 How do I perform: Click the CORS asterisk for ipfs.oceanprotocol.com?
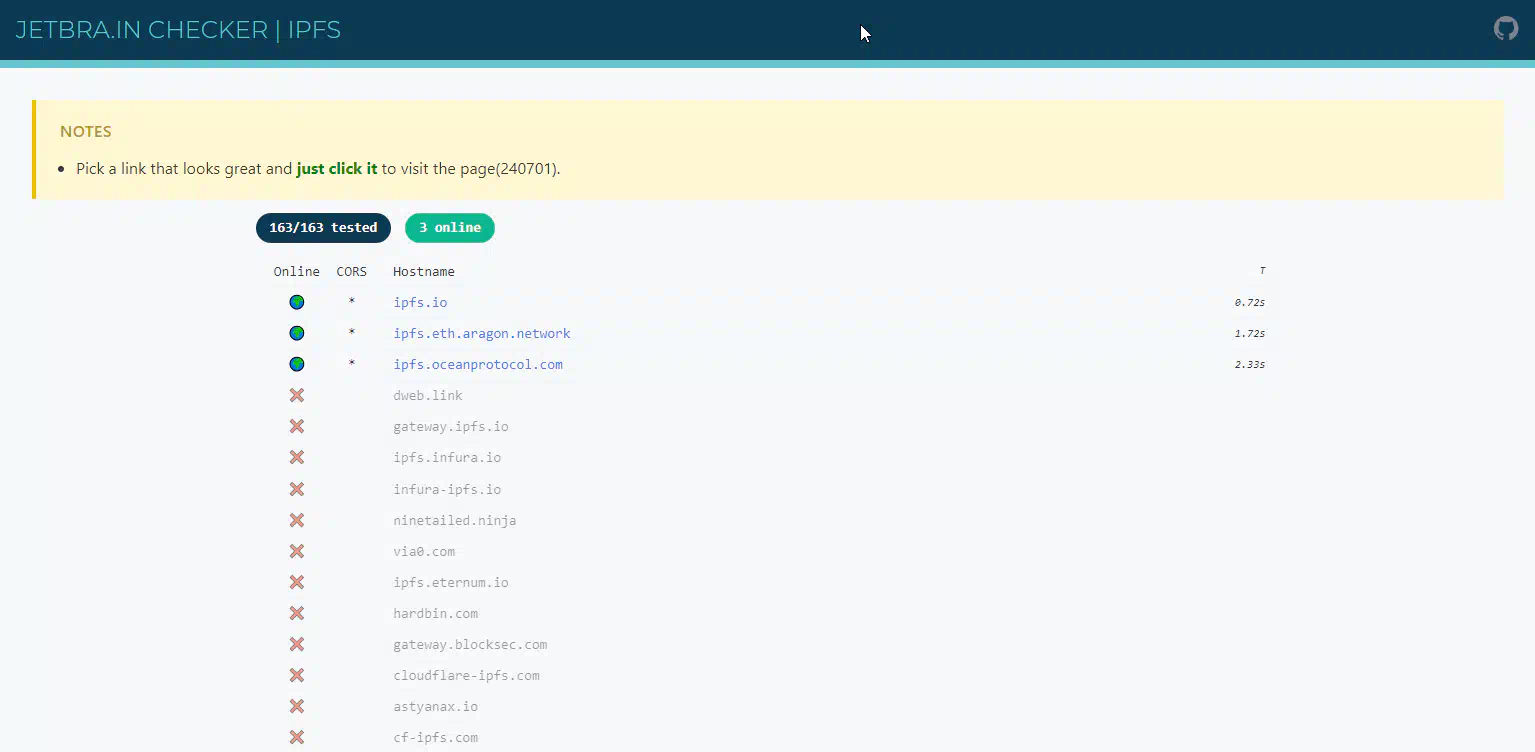coord(352,364)
